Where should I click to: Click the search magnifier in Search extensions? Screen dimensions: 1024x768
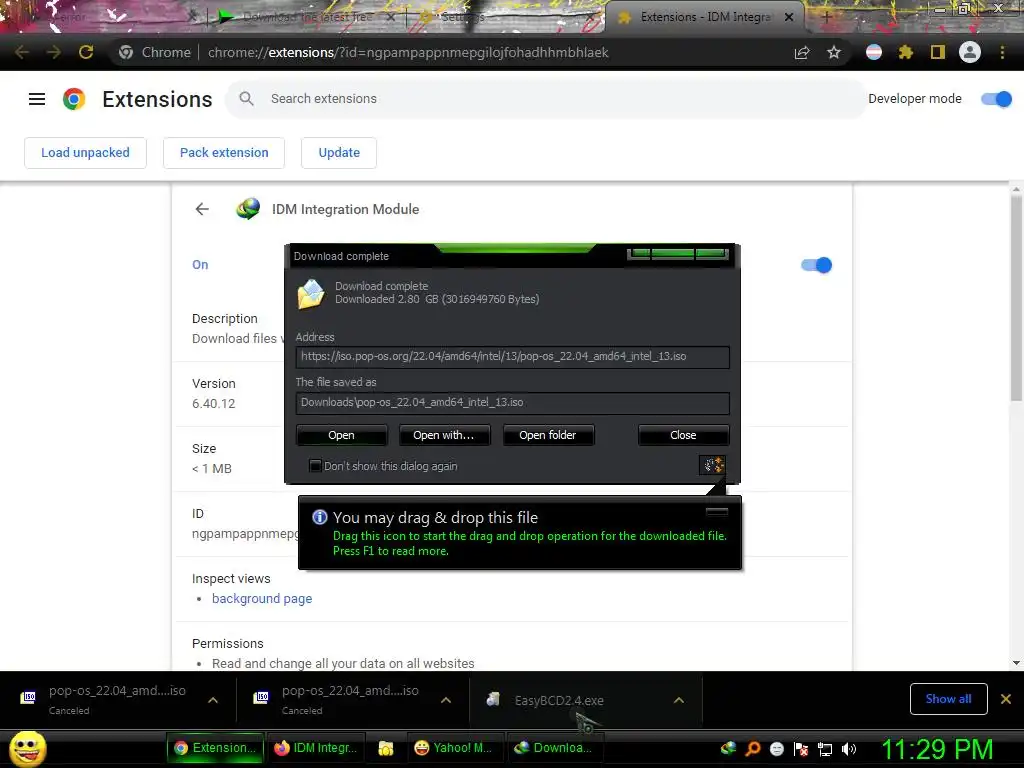[246, 99]
